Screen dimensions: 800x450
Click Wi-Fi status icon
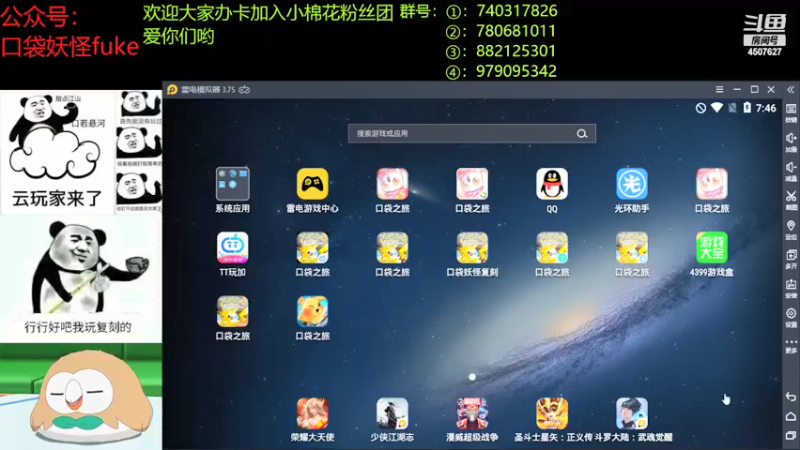717,108
